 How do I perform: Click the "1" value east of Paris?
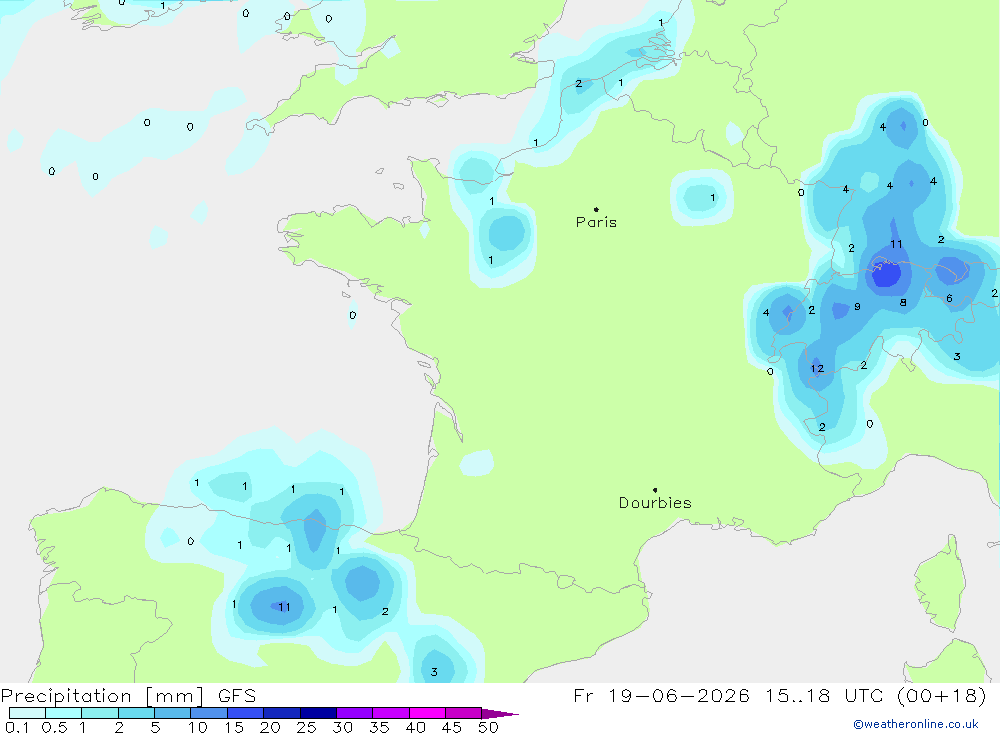pyautogui.click(x=712, y=198)
